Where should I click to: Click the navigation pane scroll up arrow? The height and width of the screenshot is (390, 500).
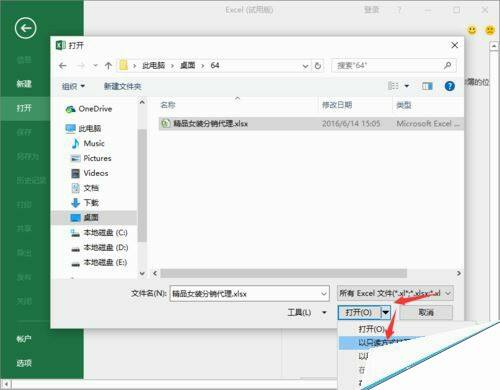coord(142,102)
